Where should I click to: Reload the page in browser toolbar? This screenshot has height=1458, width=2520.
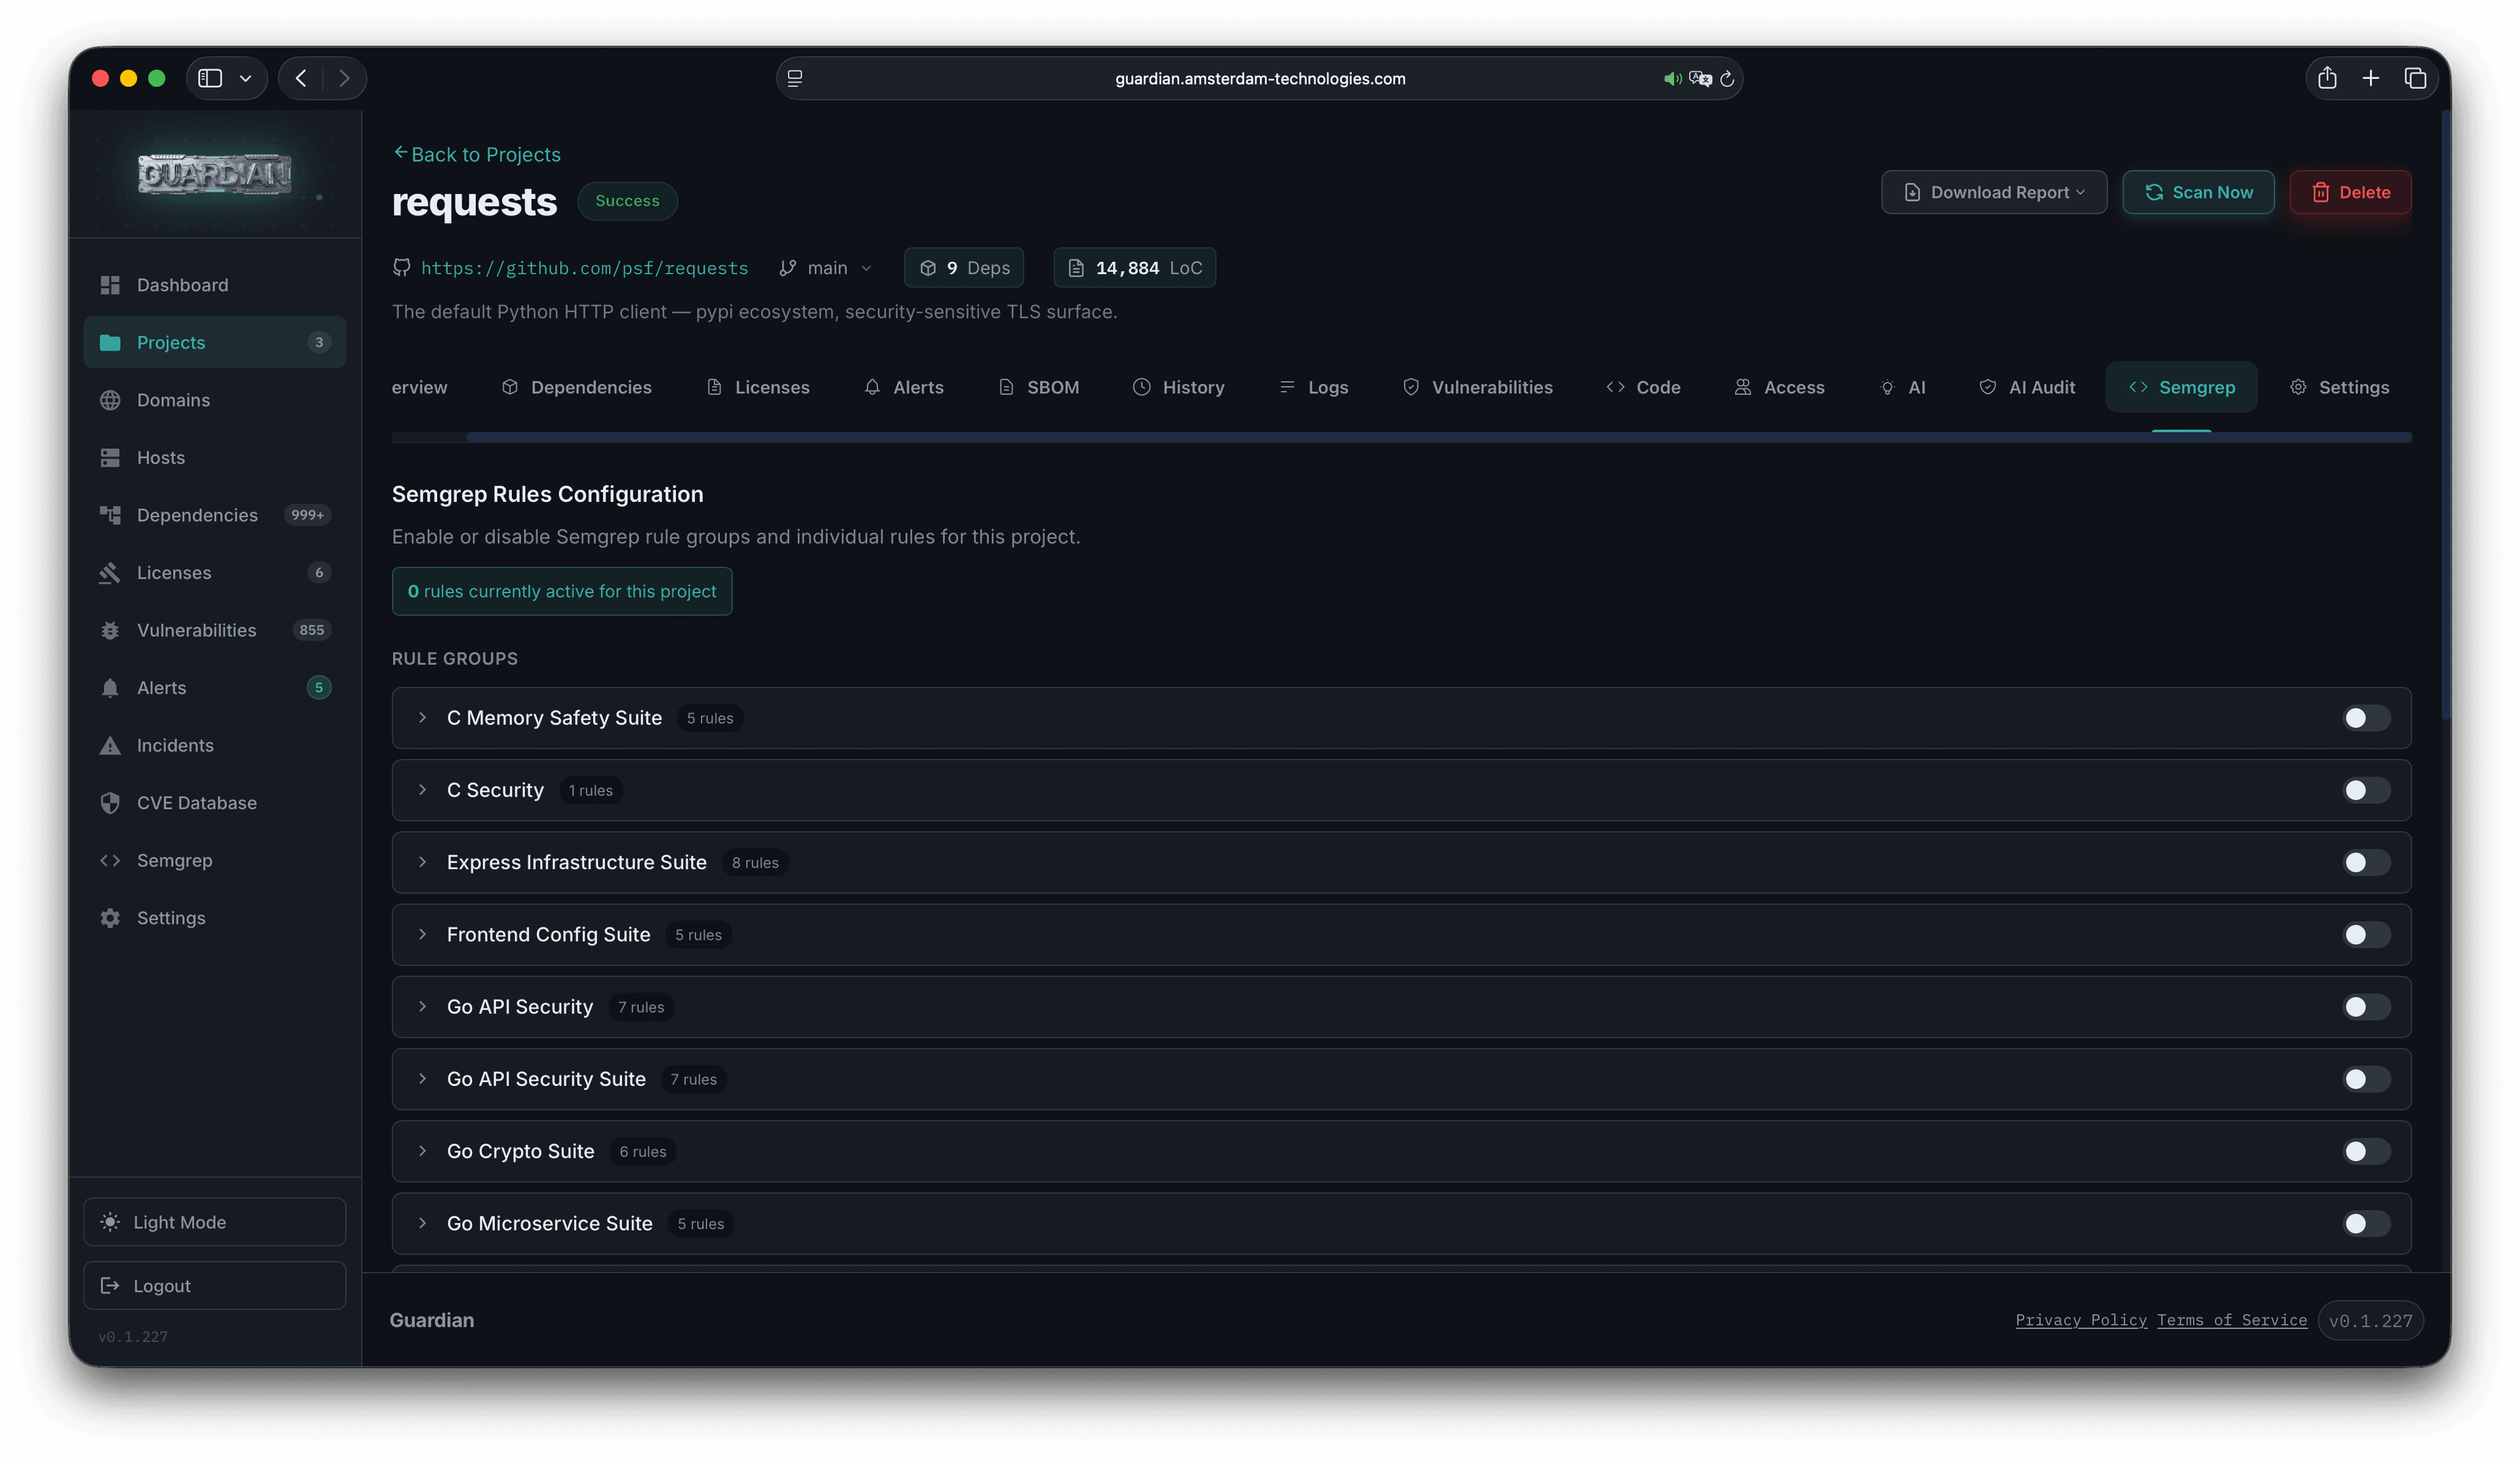(1726, 78)
